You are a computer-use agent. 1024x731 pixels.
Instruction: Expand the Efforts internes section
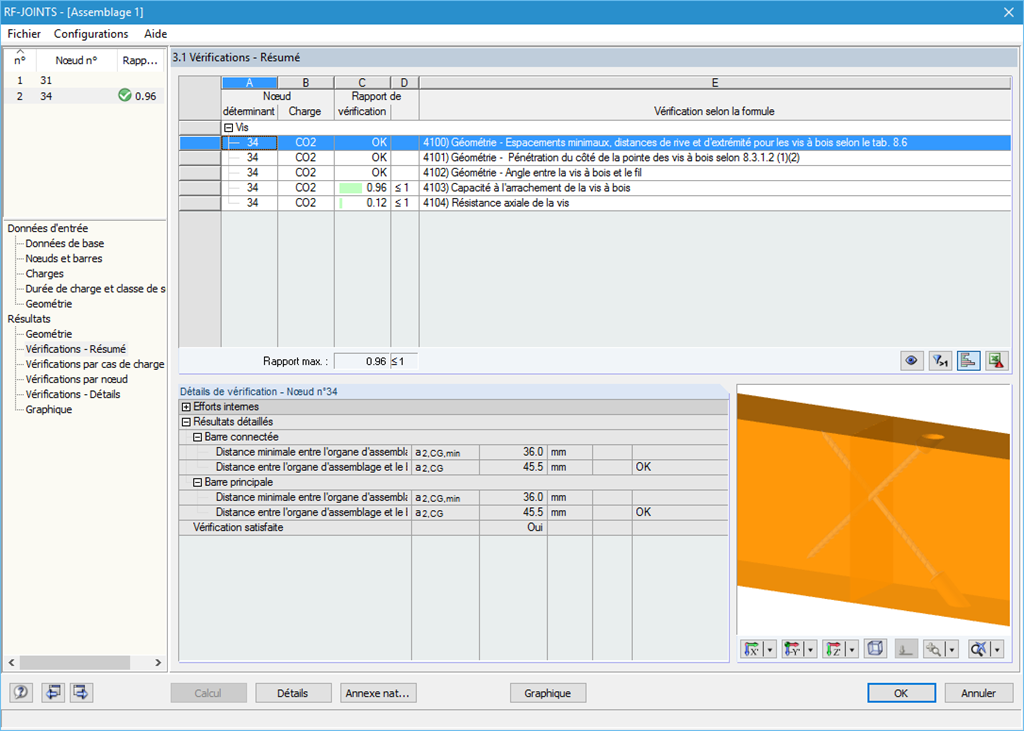pos(186,407)
